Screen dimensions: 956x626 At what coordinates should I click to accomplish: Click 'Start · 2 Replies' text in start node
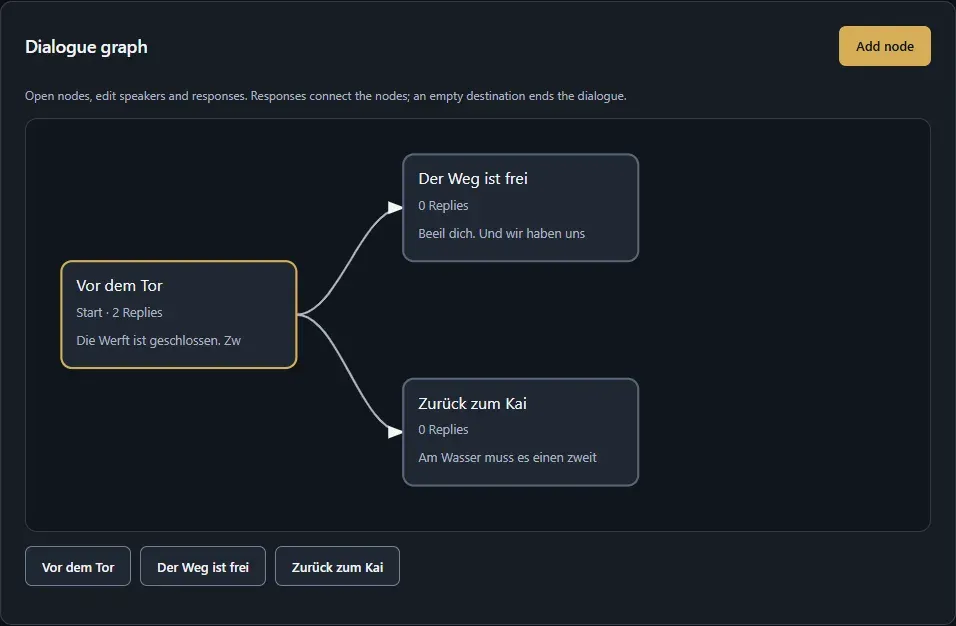(120, 313)
